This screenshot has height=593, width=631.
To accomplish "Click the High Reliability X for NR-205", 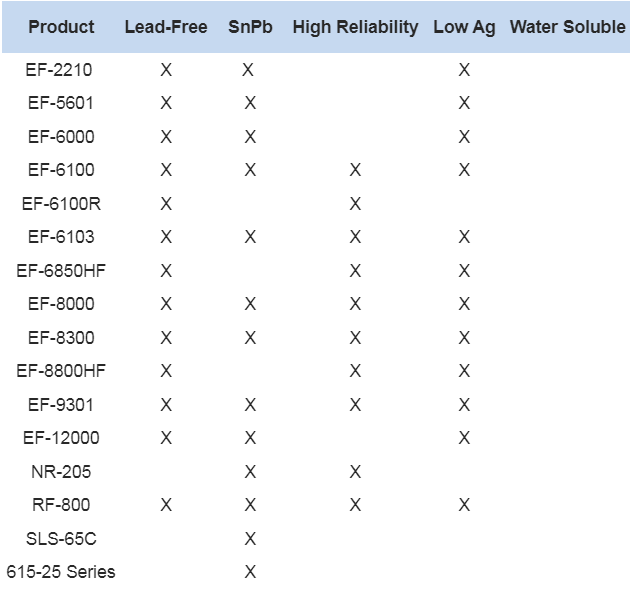I will [x=355, y=472].
